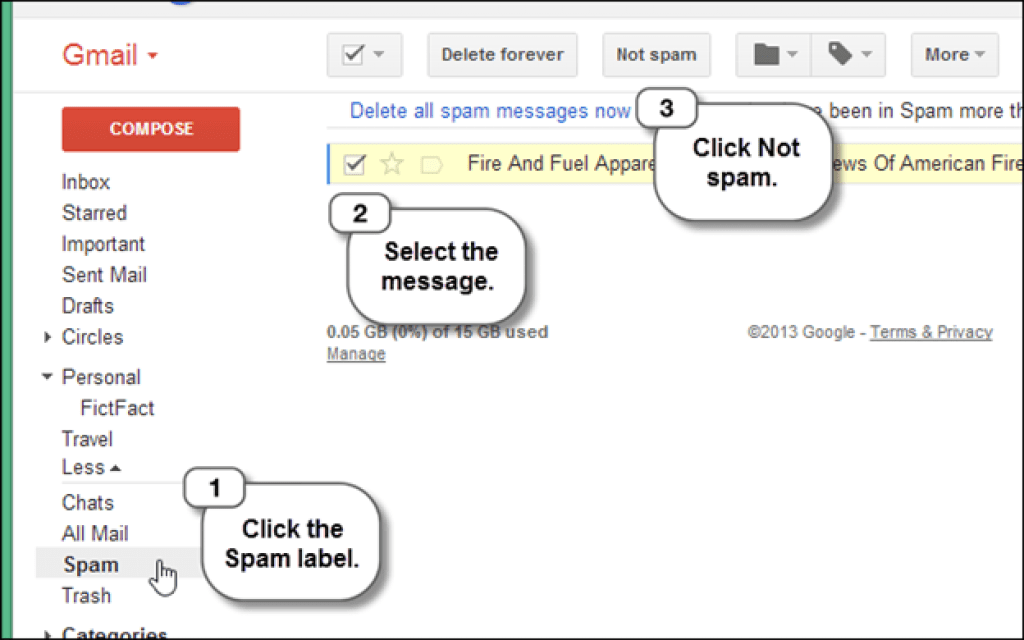Screen dimensions: 1024x640
Task: Open the Trash folder
Action: click(x=86, y=596)
